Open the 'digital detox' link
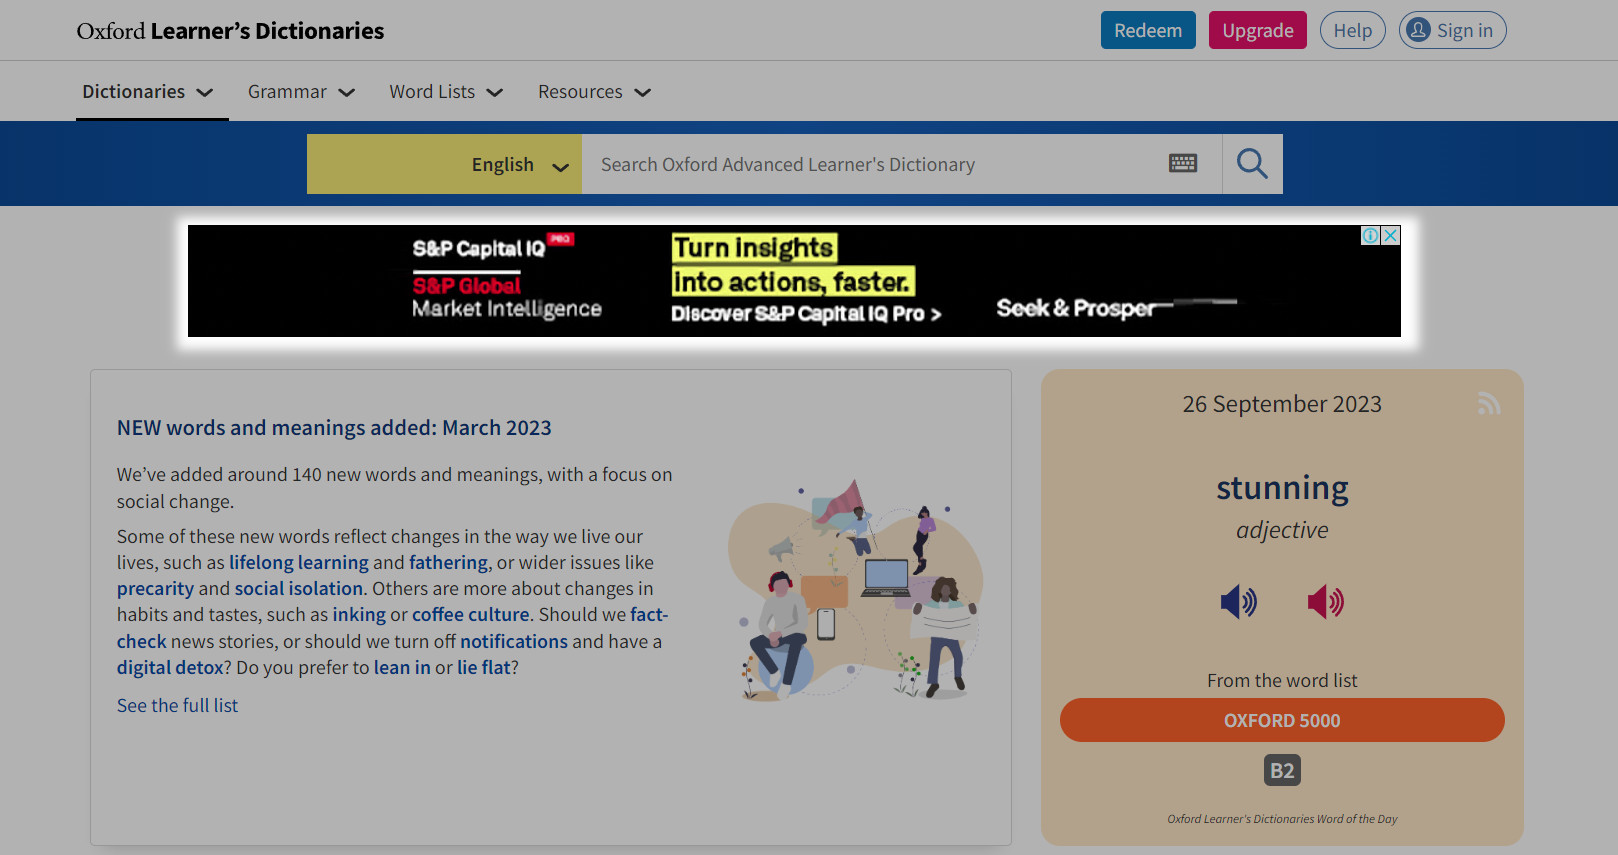1618x855 pixels. click(170, 667)
